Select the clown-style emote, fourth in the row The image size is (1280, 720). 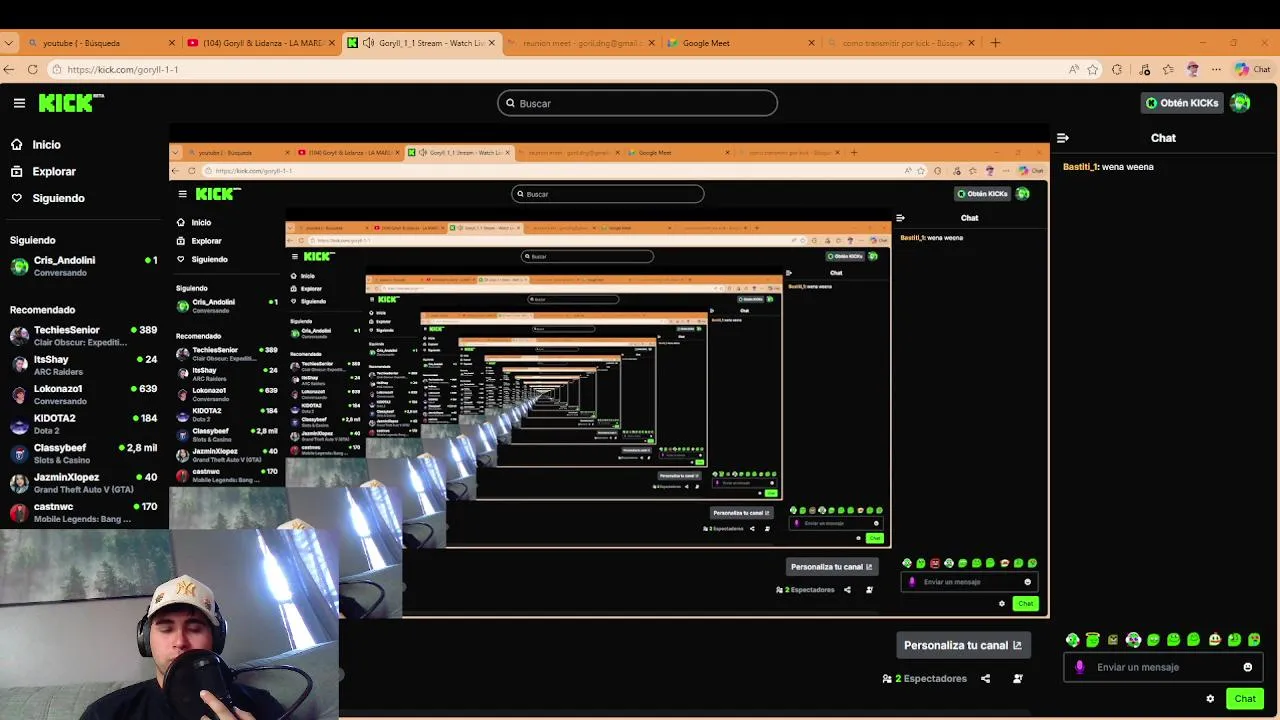point(1133,640)
